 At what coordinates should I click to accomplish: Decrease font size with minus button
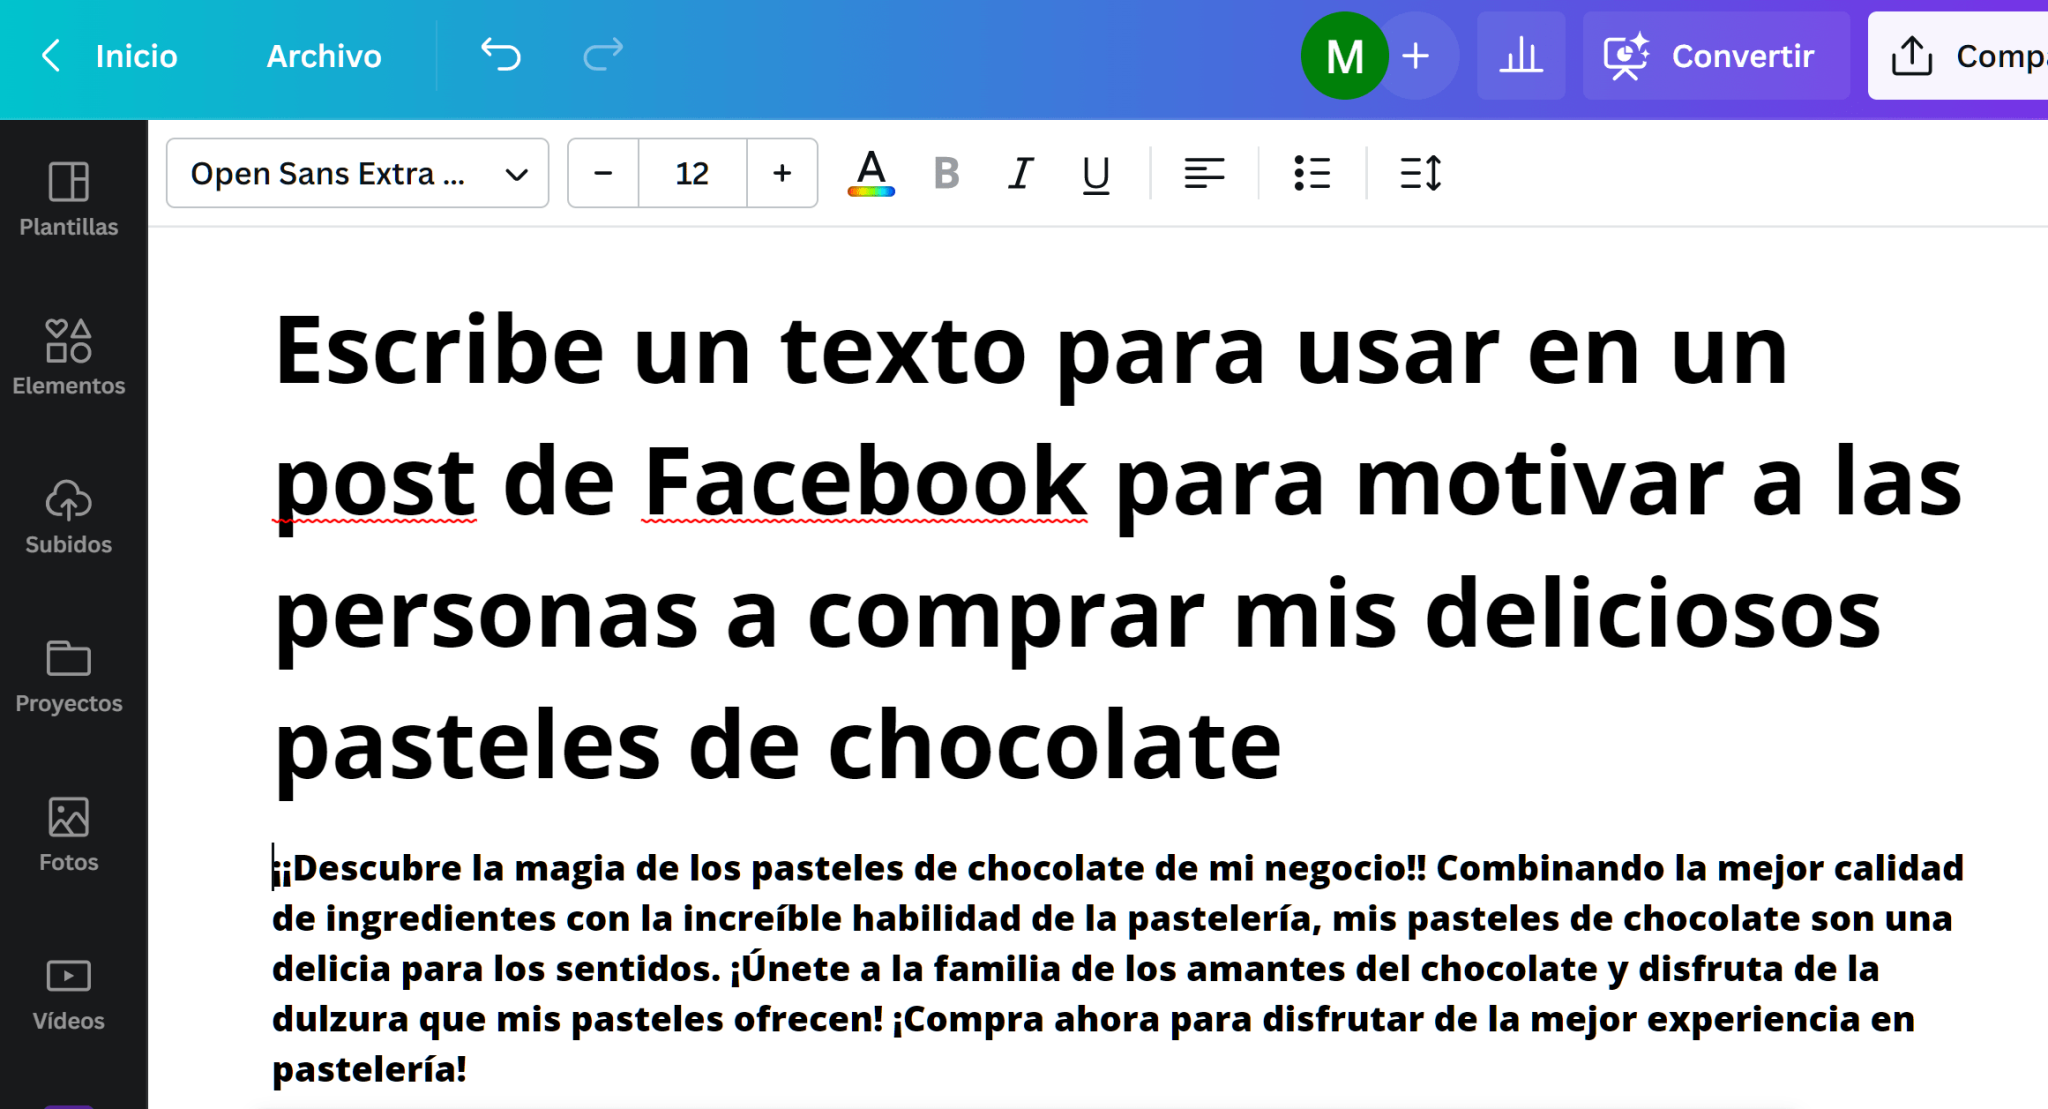pos(603,173)
